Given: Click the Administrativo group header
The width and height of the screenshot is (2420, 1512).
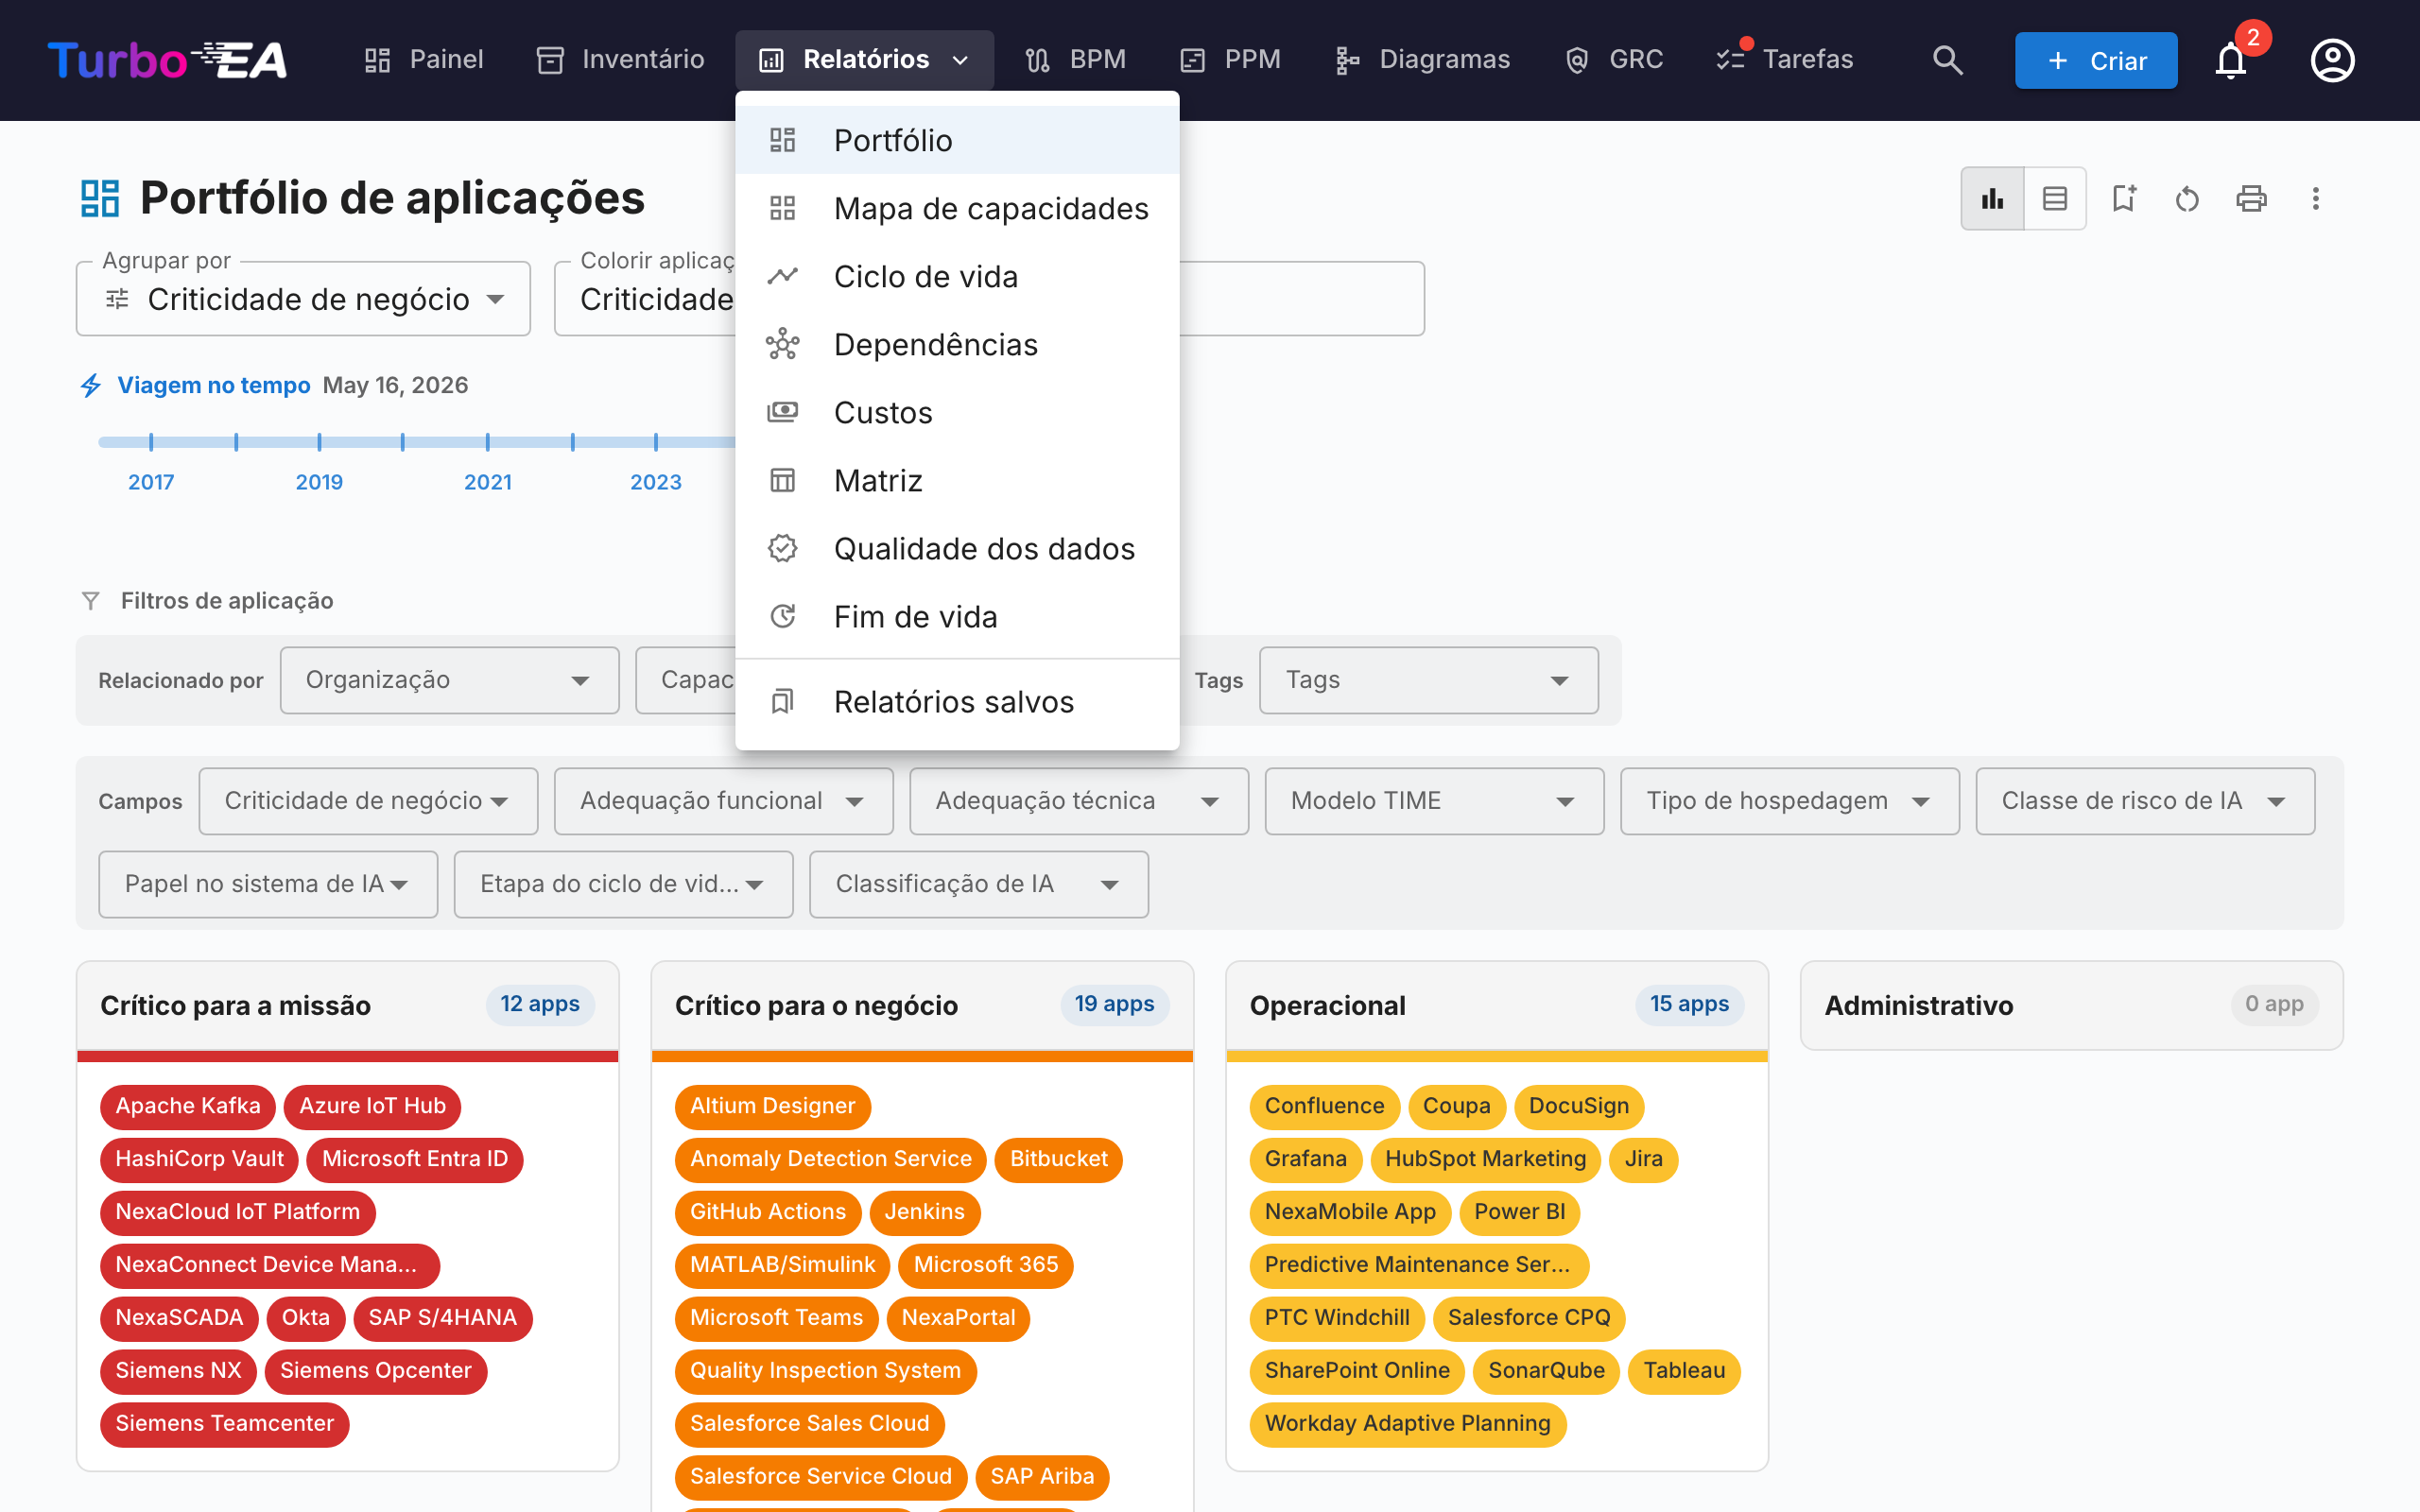Looking at the screenshot, I should (x=2072, y=1005).
